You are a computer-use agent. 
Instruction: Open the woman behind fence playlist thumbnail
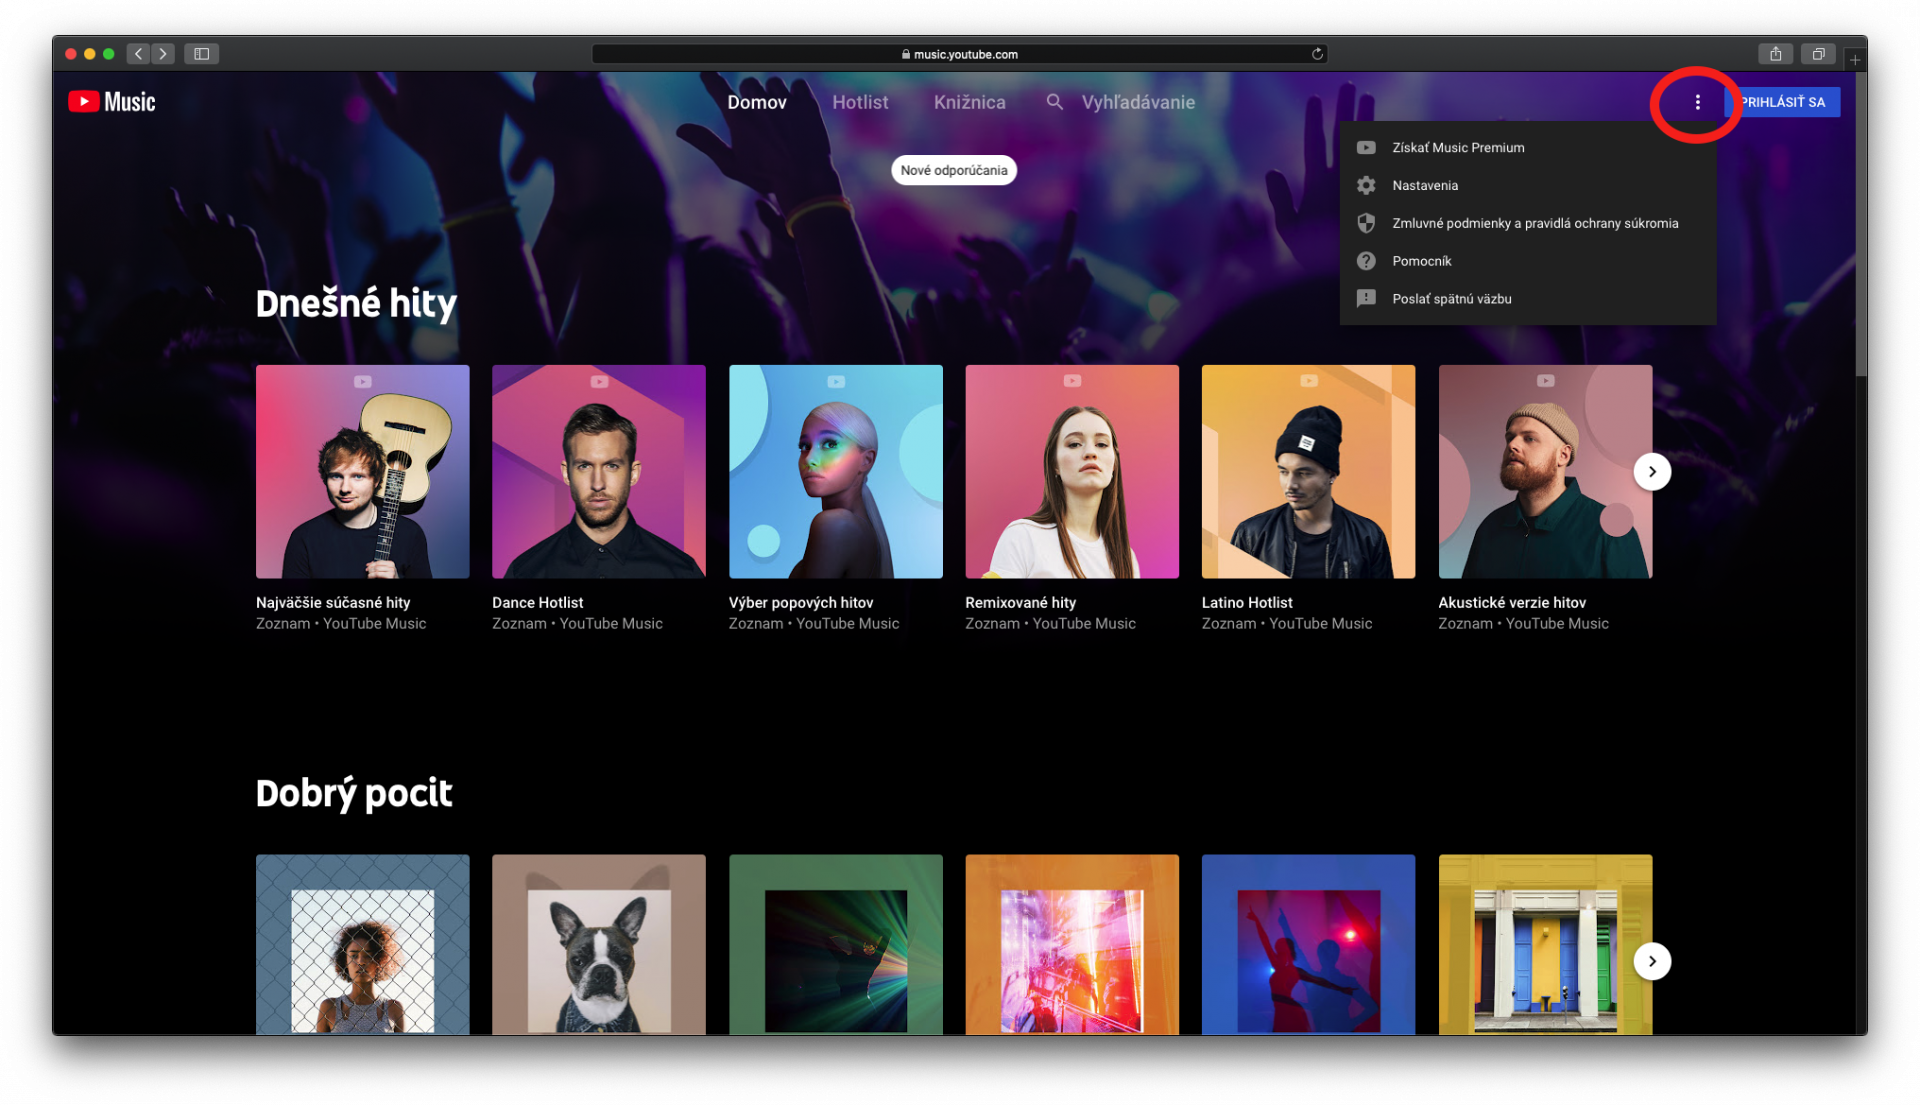coord(362,945)
